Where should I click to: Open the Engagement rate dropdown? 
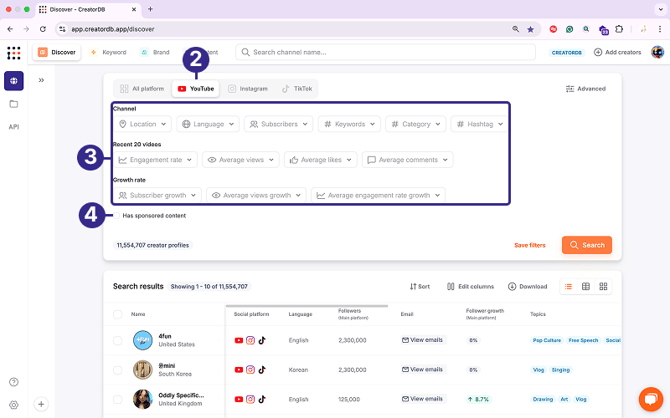(x=156, y=159)
